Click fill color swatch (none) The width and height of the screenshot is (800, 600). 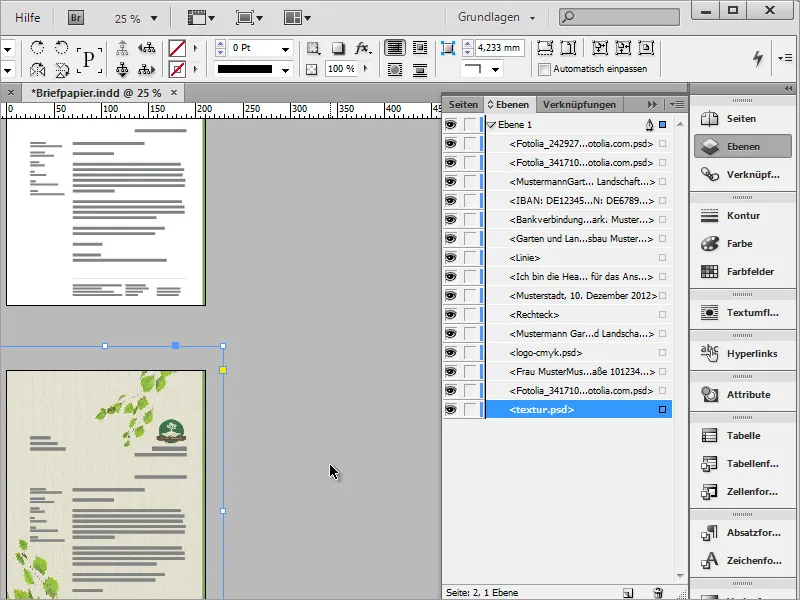click(x=177, y=48)
